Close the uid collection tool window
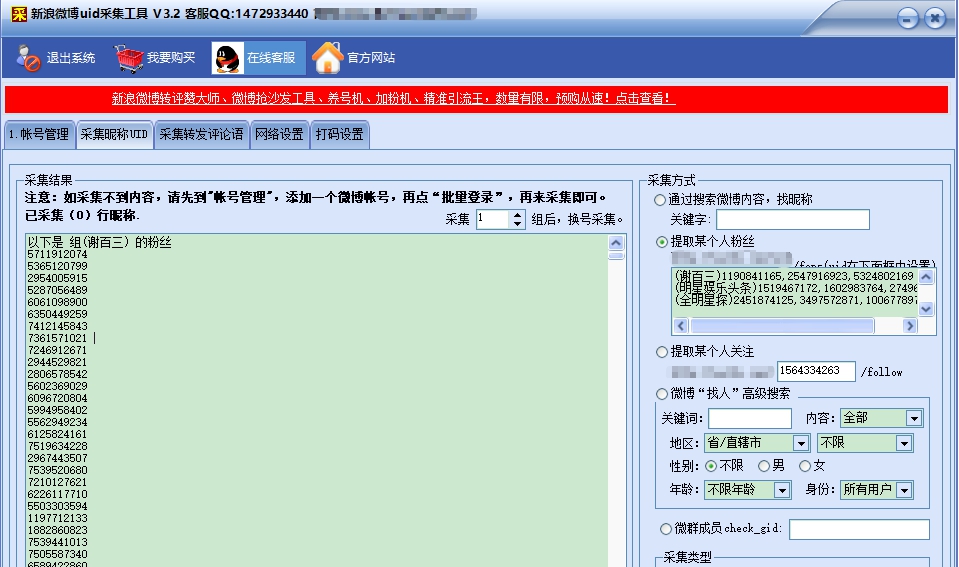The height and width of the screenshot is (567, 959). (x=935, y=18)
